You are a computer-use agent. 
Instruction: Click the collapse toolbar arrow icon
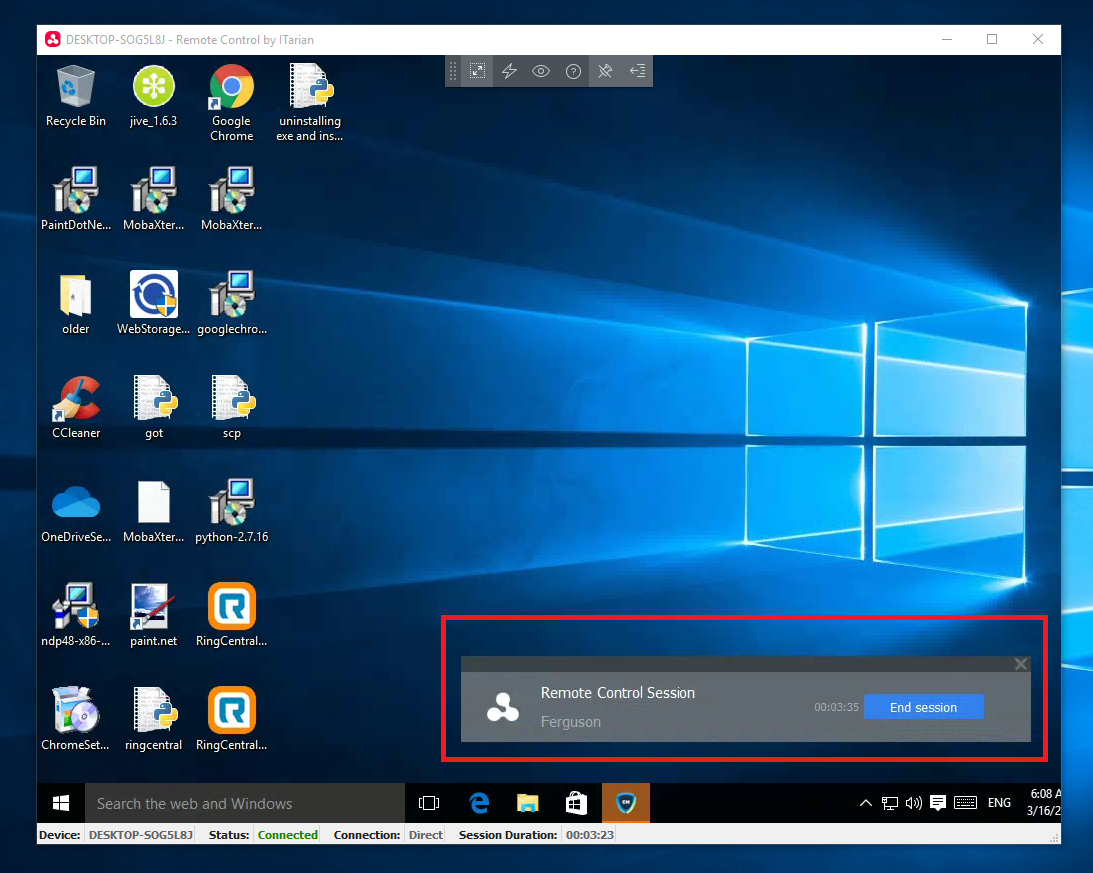coord(637,71)
